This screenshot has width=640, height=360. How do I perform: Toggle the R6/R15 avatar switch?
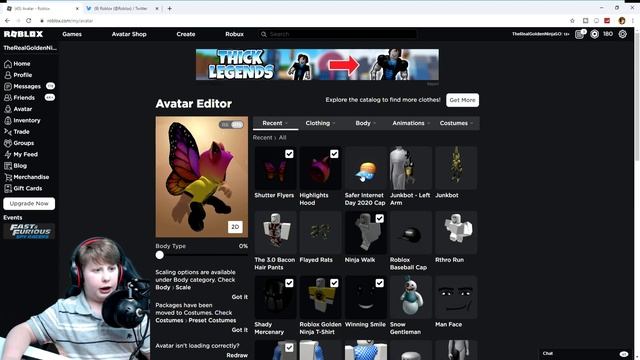[231, 124]
